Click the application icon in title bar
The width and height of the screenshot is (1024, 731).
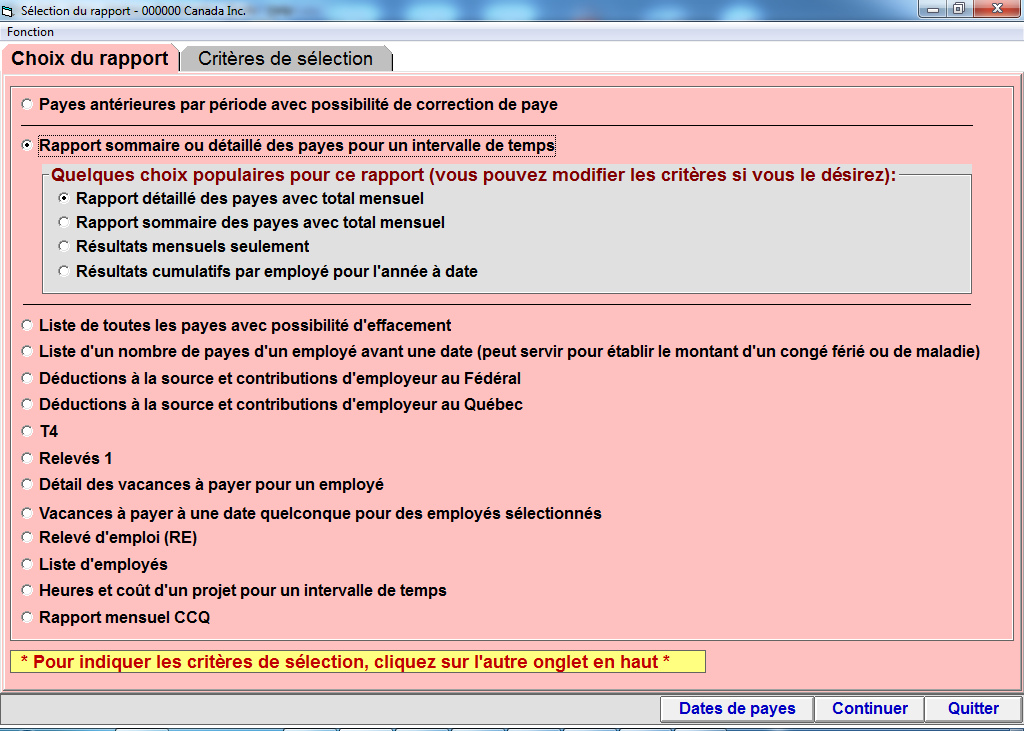pos(10,10)
